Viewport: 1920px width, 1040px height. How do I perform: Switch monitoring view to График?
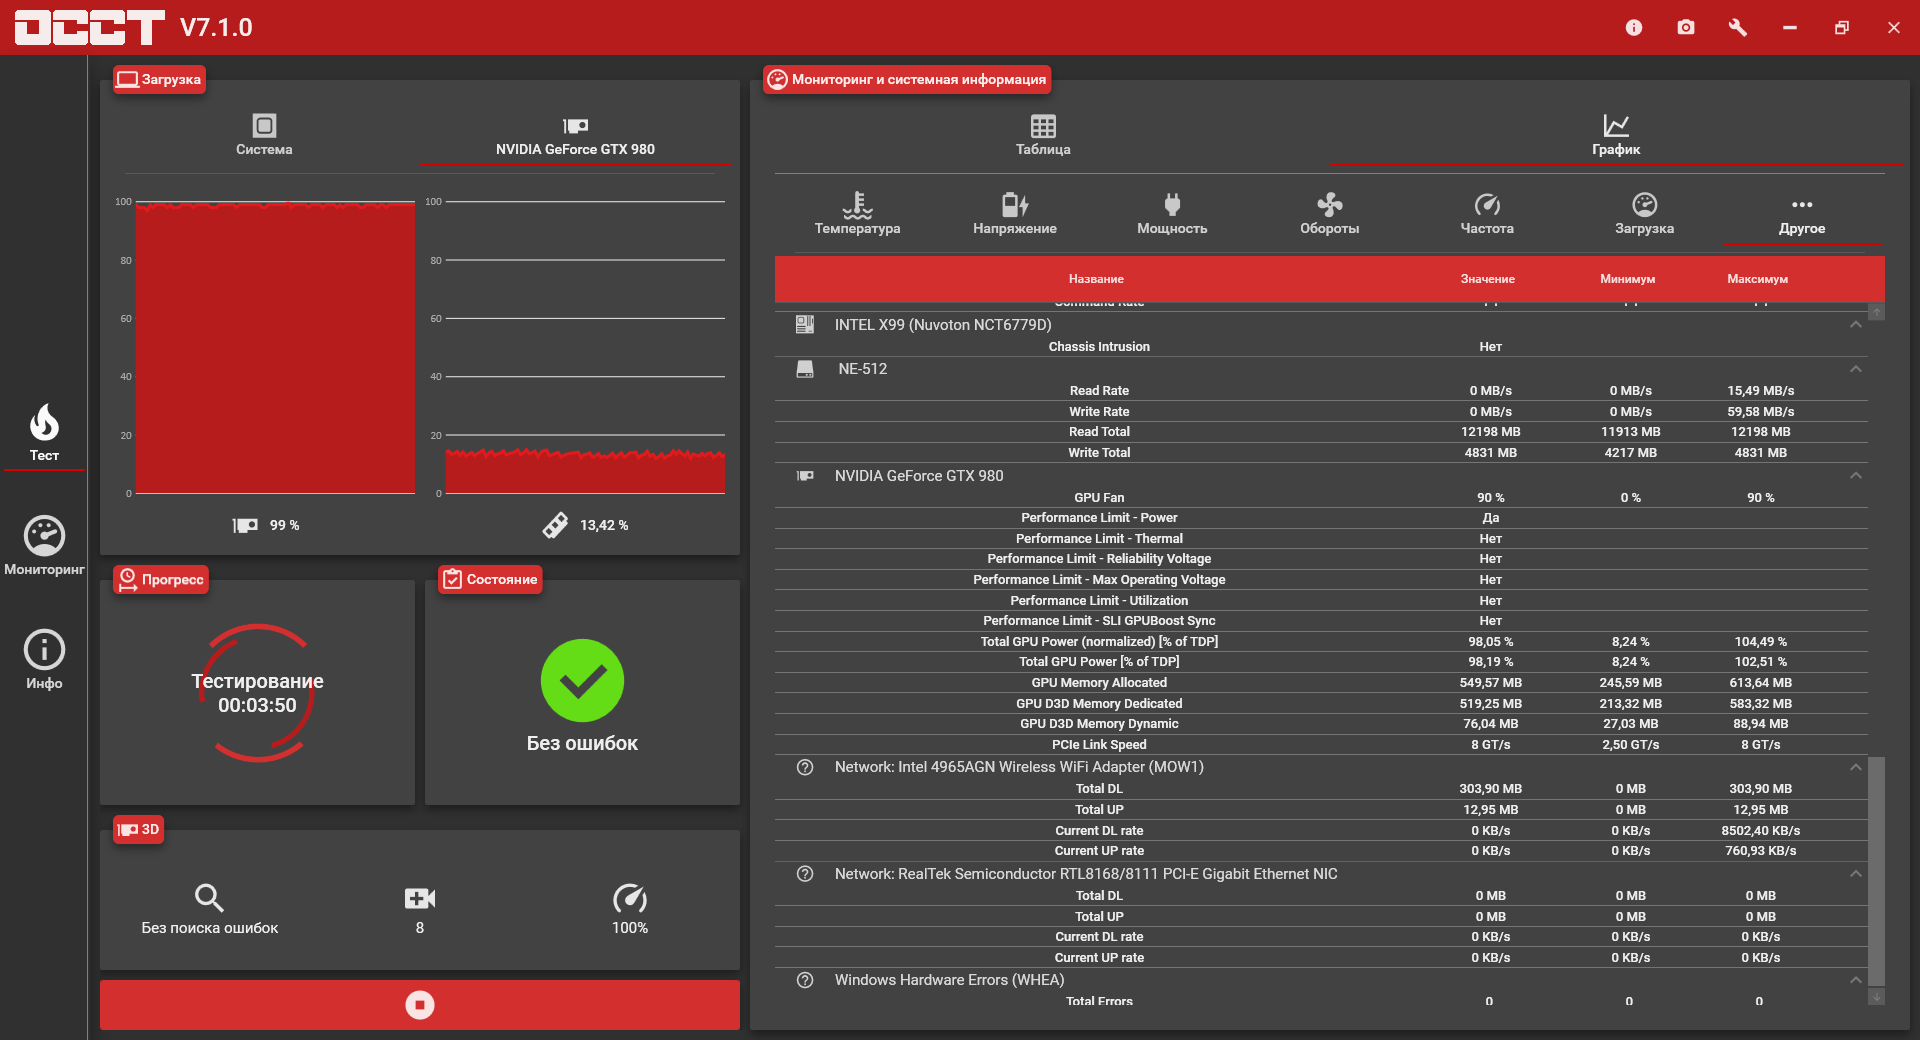(1616, 135)
